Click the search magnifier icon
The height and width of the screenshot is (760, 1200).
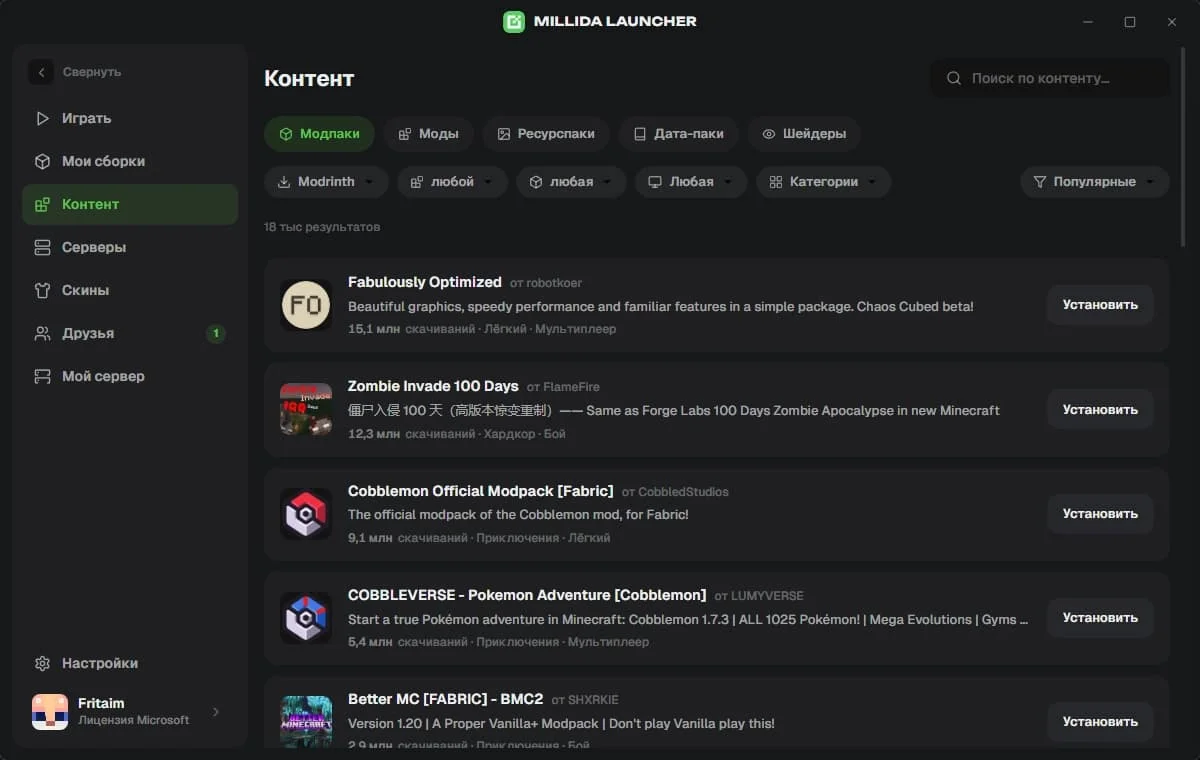pos(954,78)
